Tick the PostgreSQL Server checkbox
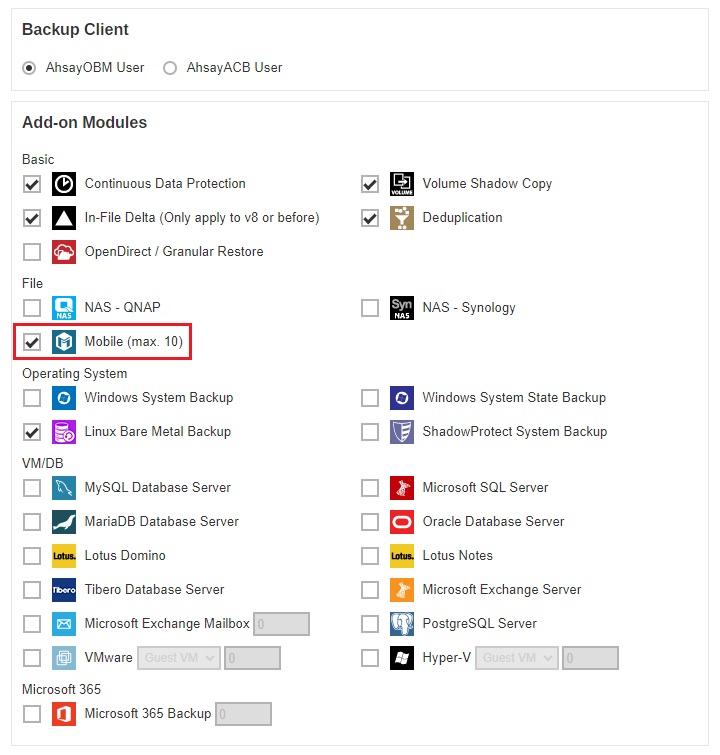 pyautogui.click(x=370, y=624)
